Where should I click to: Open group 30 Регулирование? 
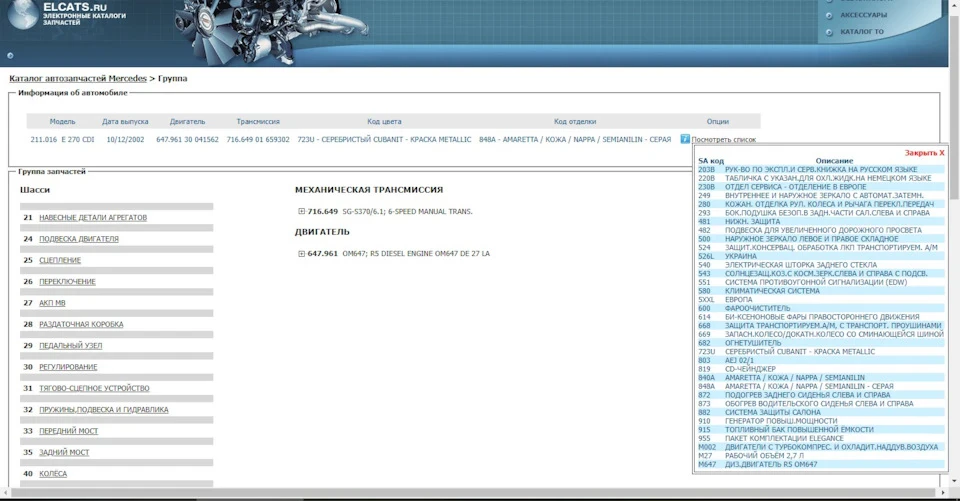click(x=69, y=367)
